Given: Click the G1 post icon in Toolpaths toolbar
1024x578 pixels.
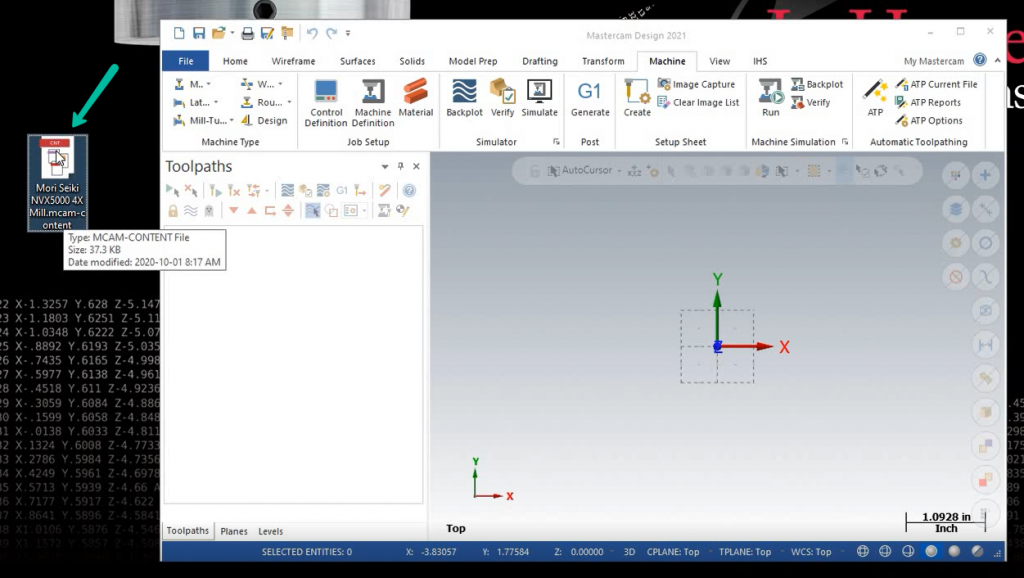Looking at the screenshot, I should 342,191.
